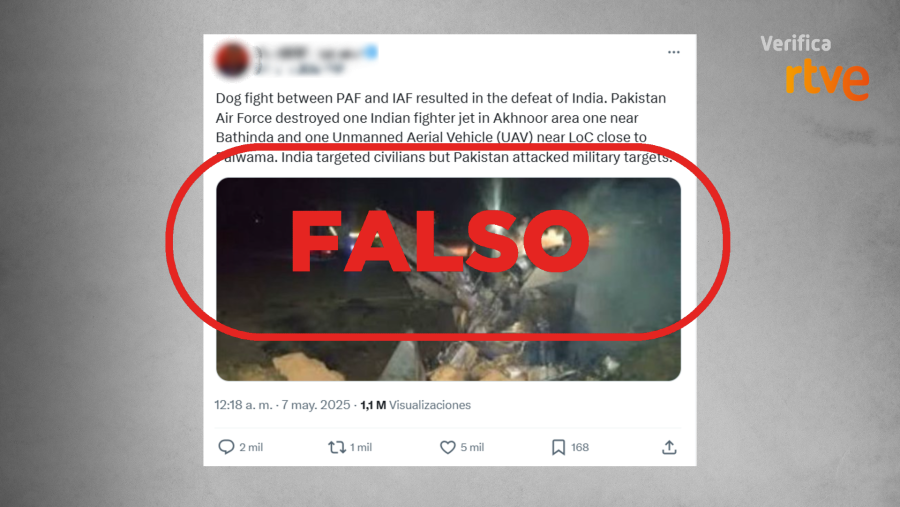
Task: Click the 2 mil replies count
Action: [251, 447]
